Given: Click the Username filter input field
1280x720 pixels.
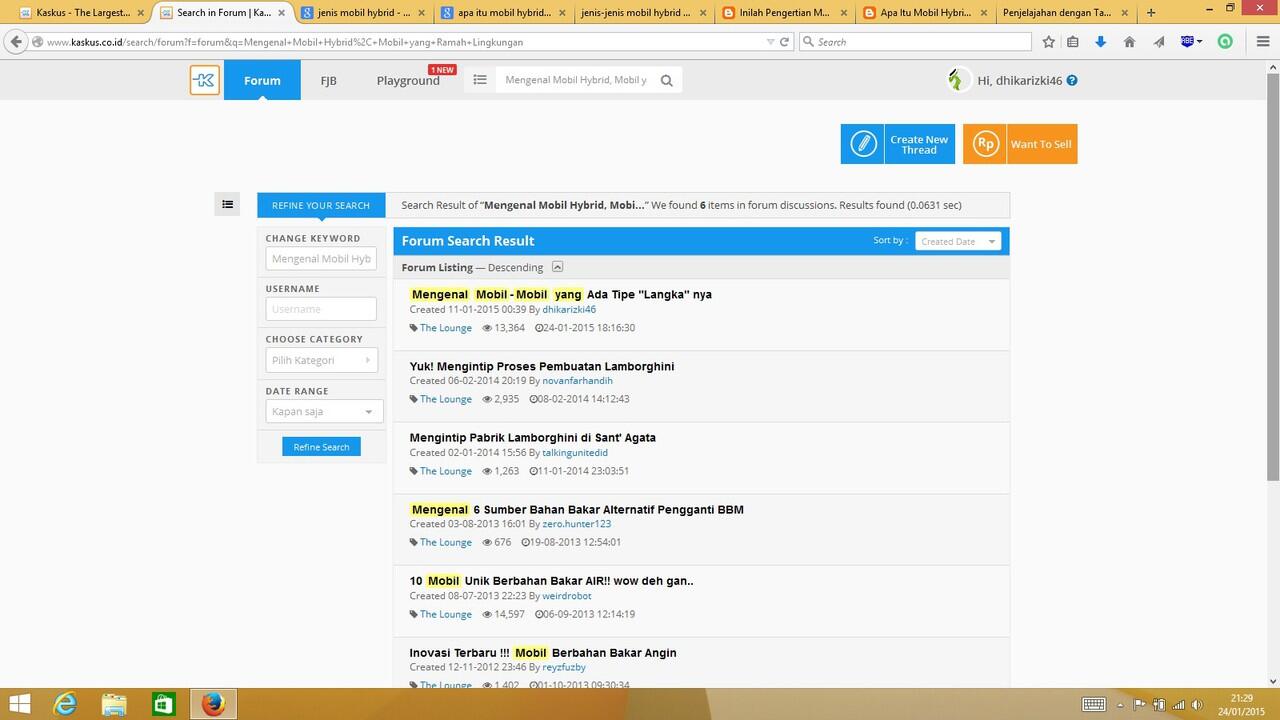Looking at the screenshot, I should pyautogui.click(x=321, y=309).
